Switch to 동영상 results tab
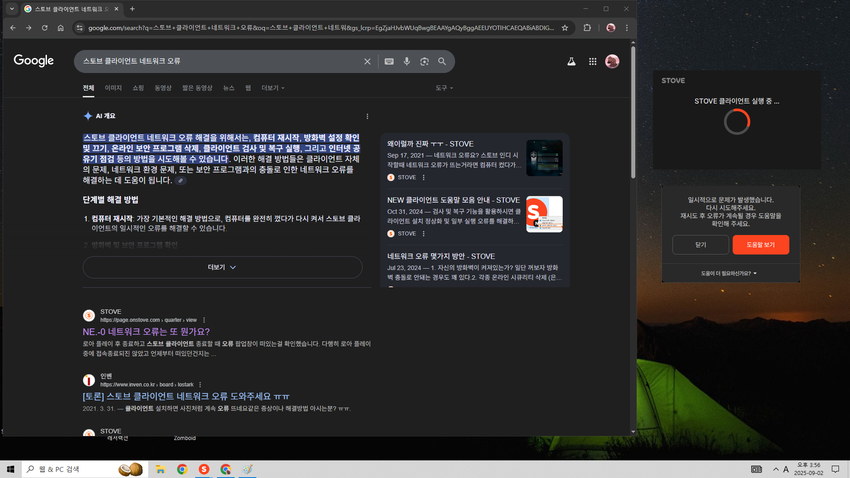This screenshot has height=478, width=850. point(163,88)
